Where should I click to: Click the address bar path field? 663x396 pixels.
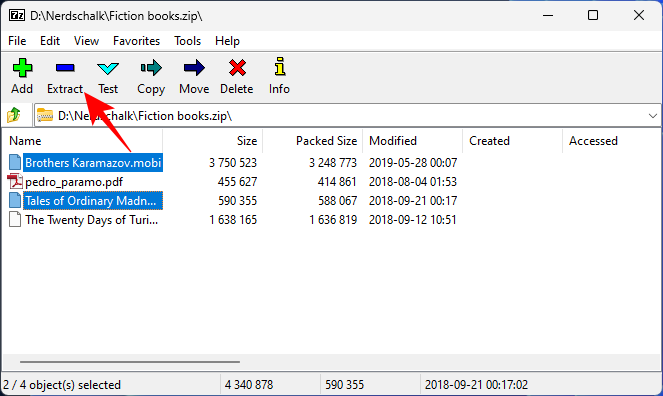pos(347,115)
